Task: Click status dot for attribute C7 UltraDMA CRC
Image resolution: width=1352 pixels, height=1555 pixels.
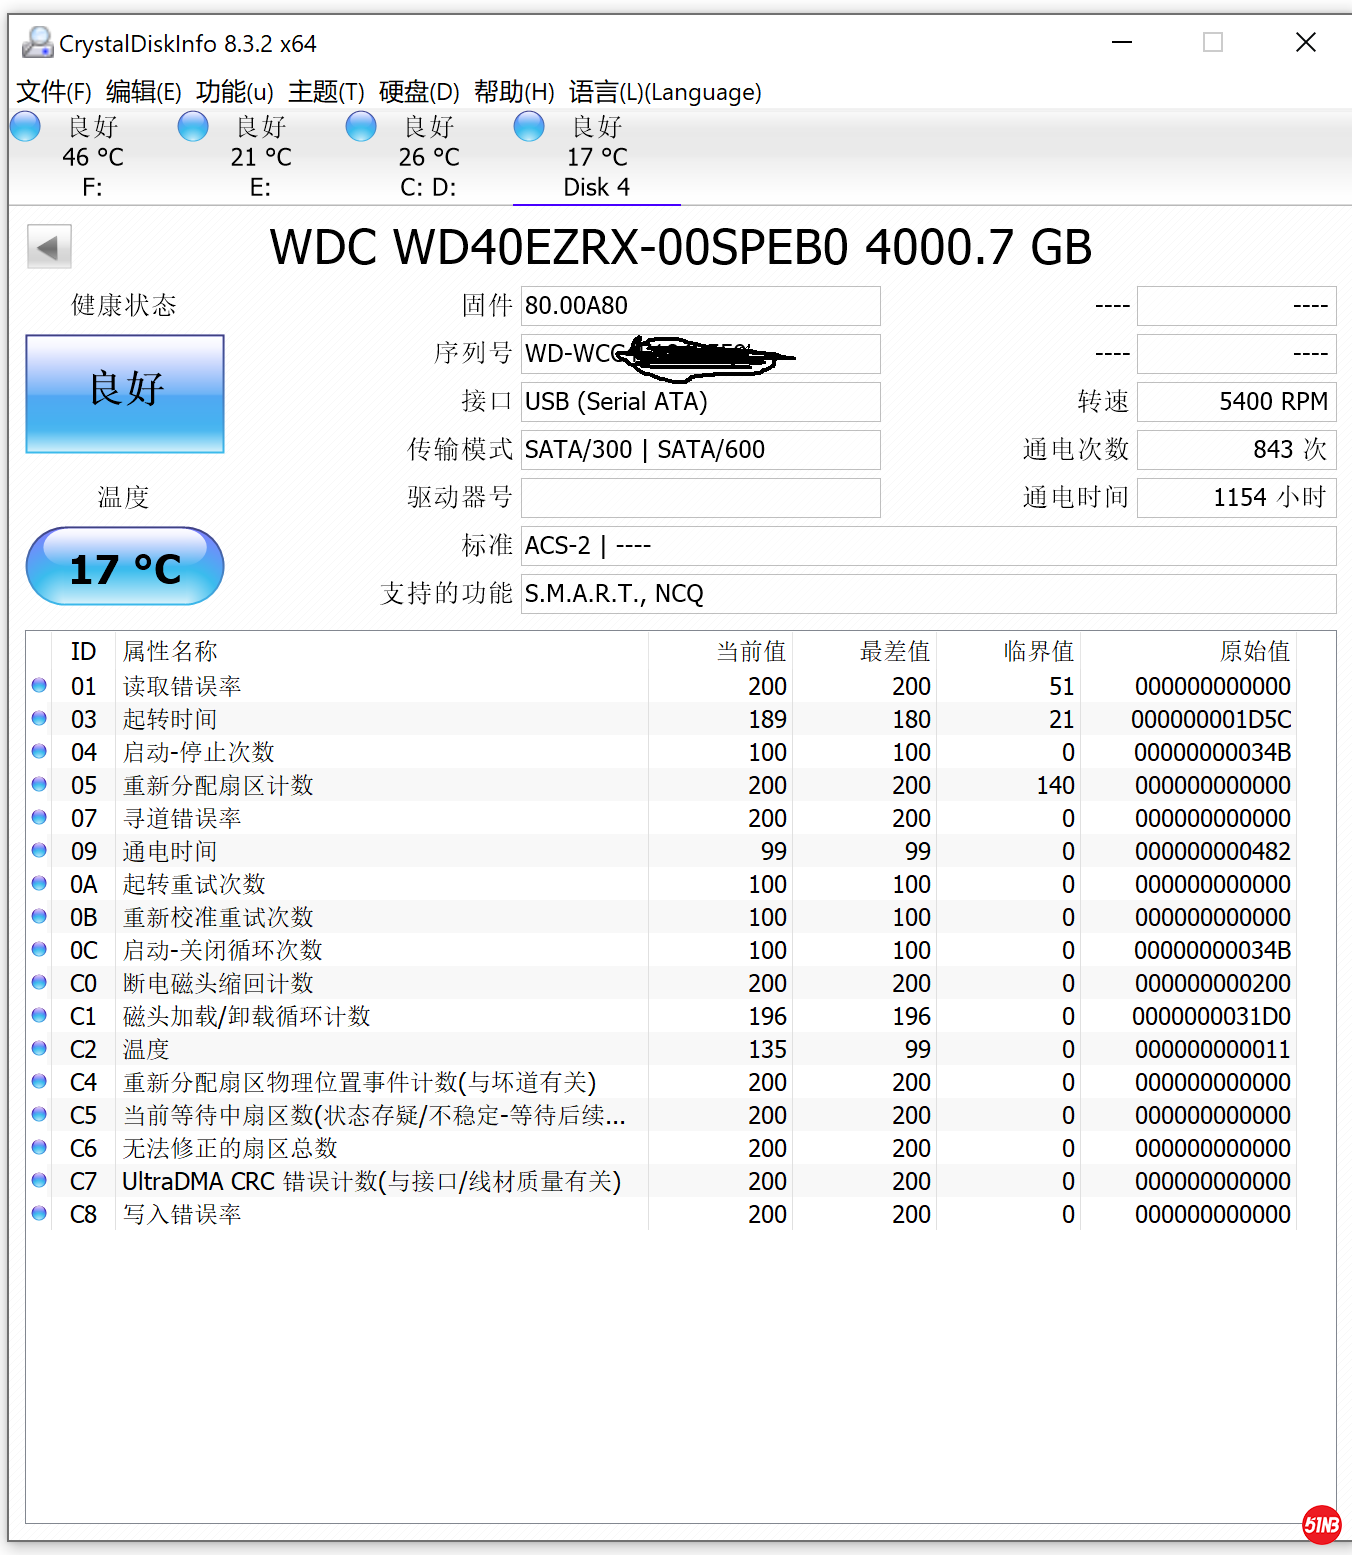Action: (39, 1181)
